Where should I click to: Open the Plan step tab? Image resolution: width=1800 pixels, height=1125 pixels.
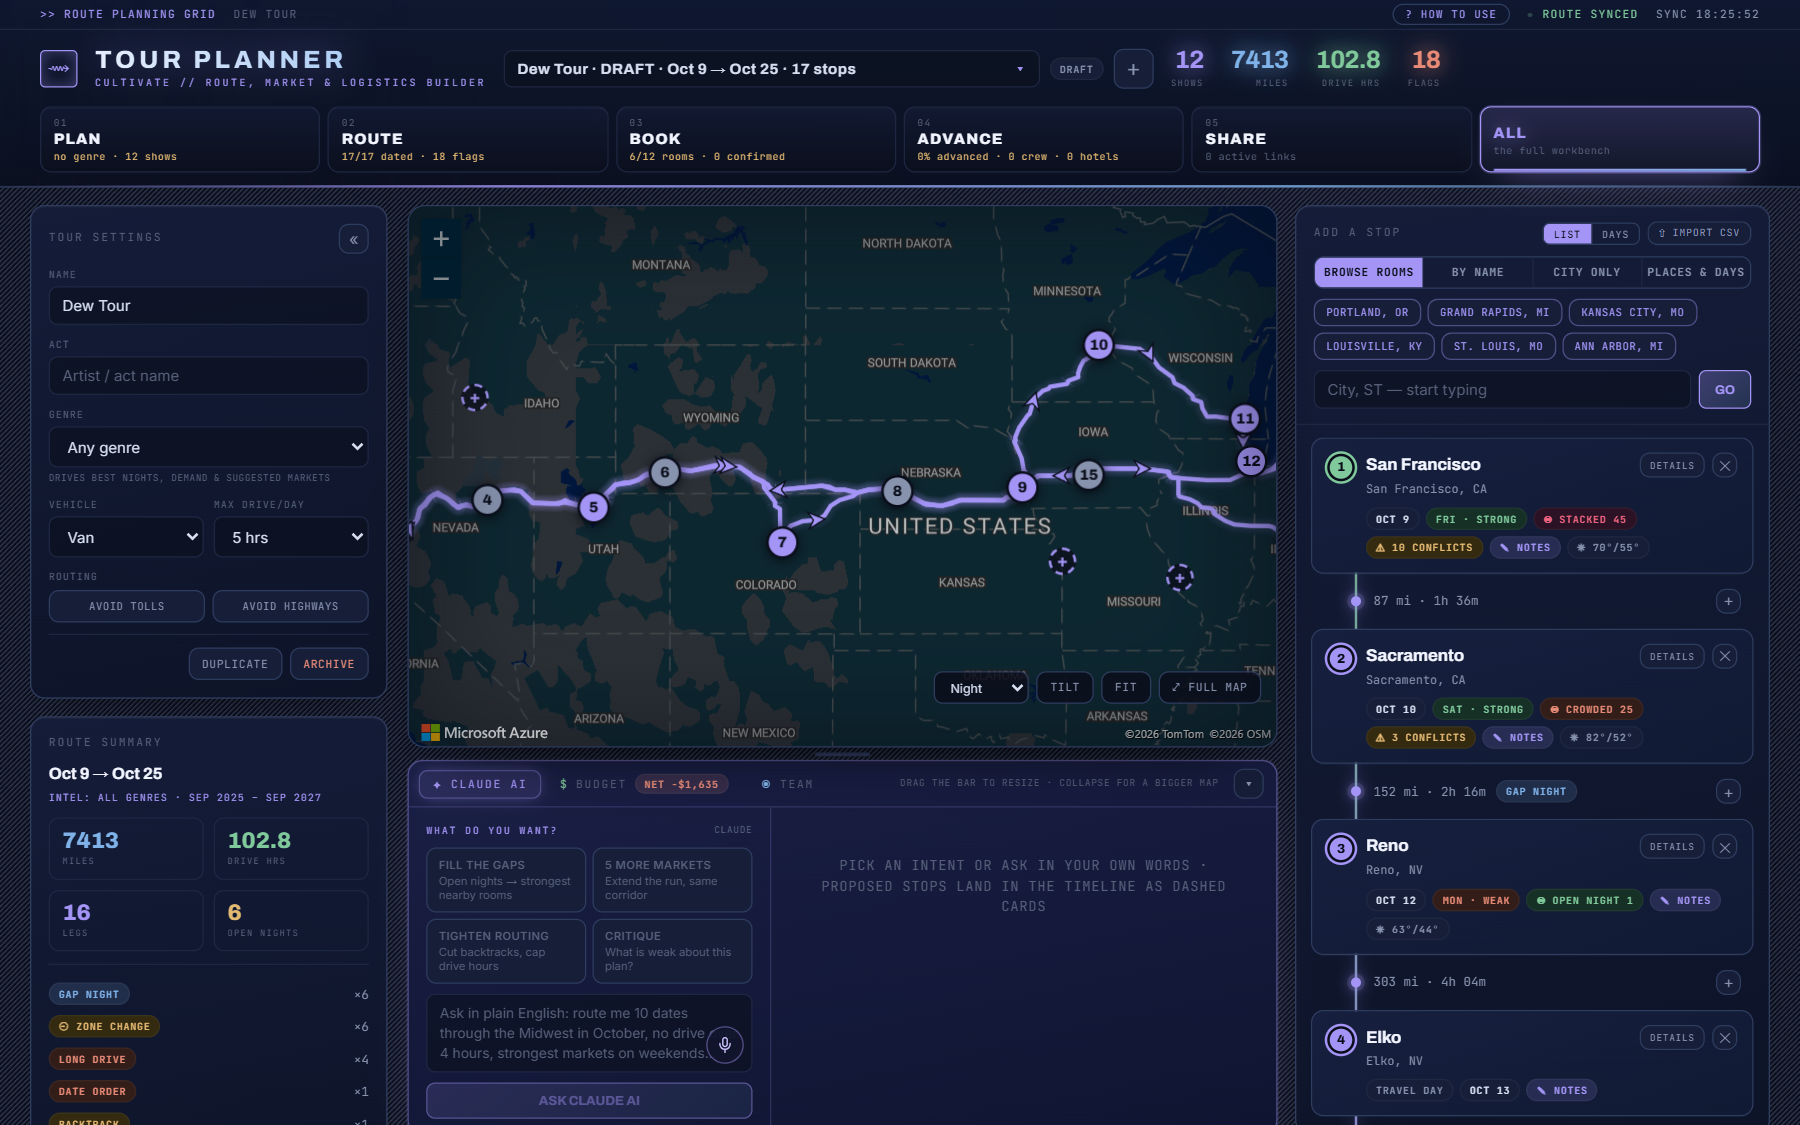pyautogui.click(x=180, y=140)
